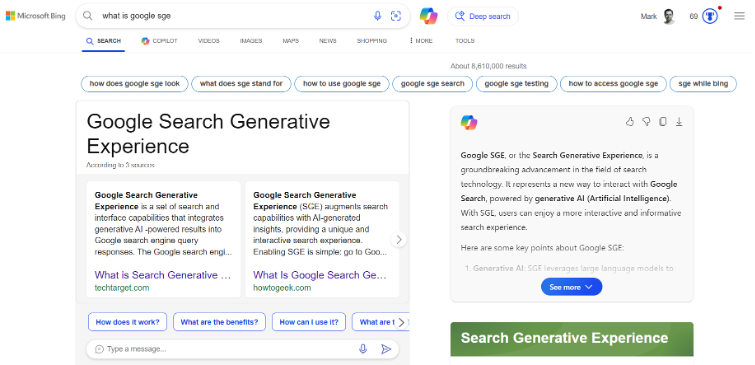755x365 pixels.
Task: Click the Deep search button
Action: tap(483, 16)
